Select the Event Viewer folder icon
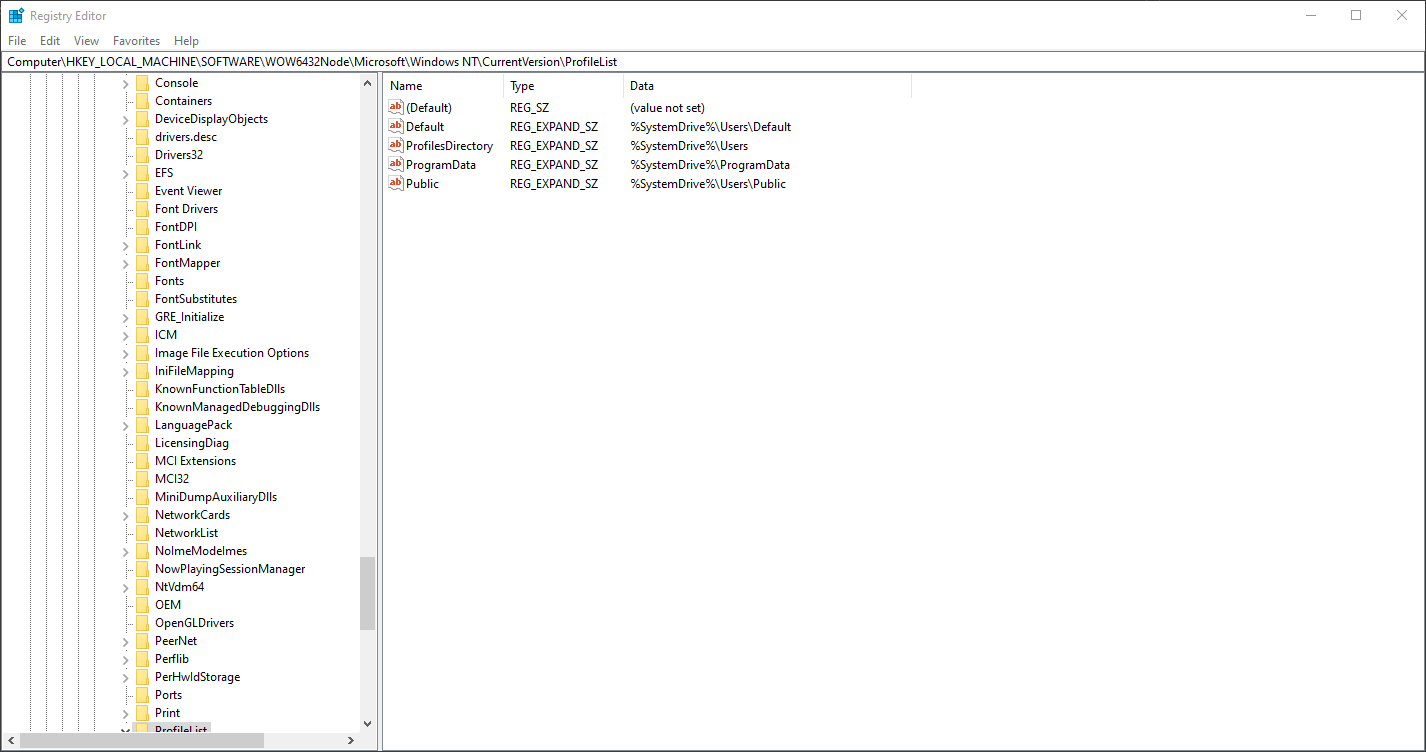The width and height of the screenshot is (1426, 752). coord(142,191)
